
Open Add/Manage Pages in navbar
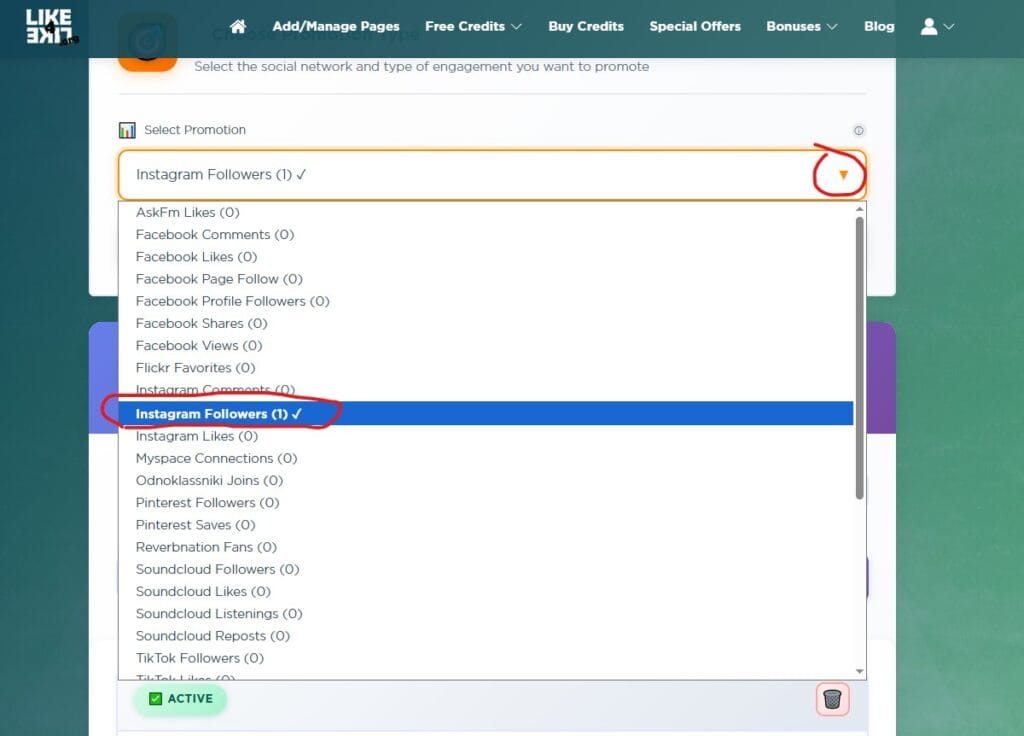coord(336,26)
